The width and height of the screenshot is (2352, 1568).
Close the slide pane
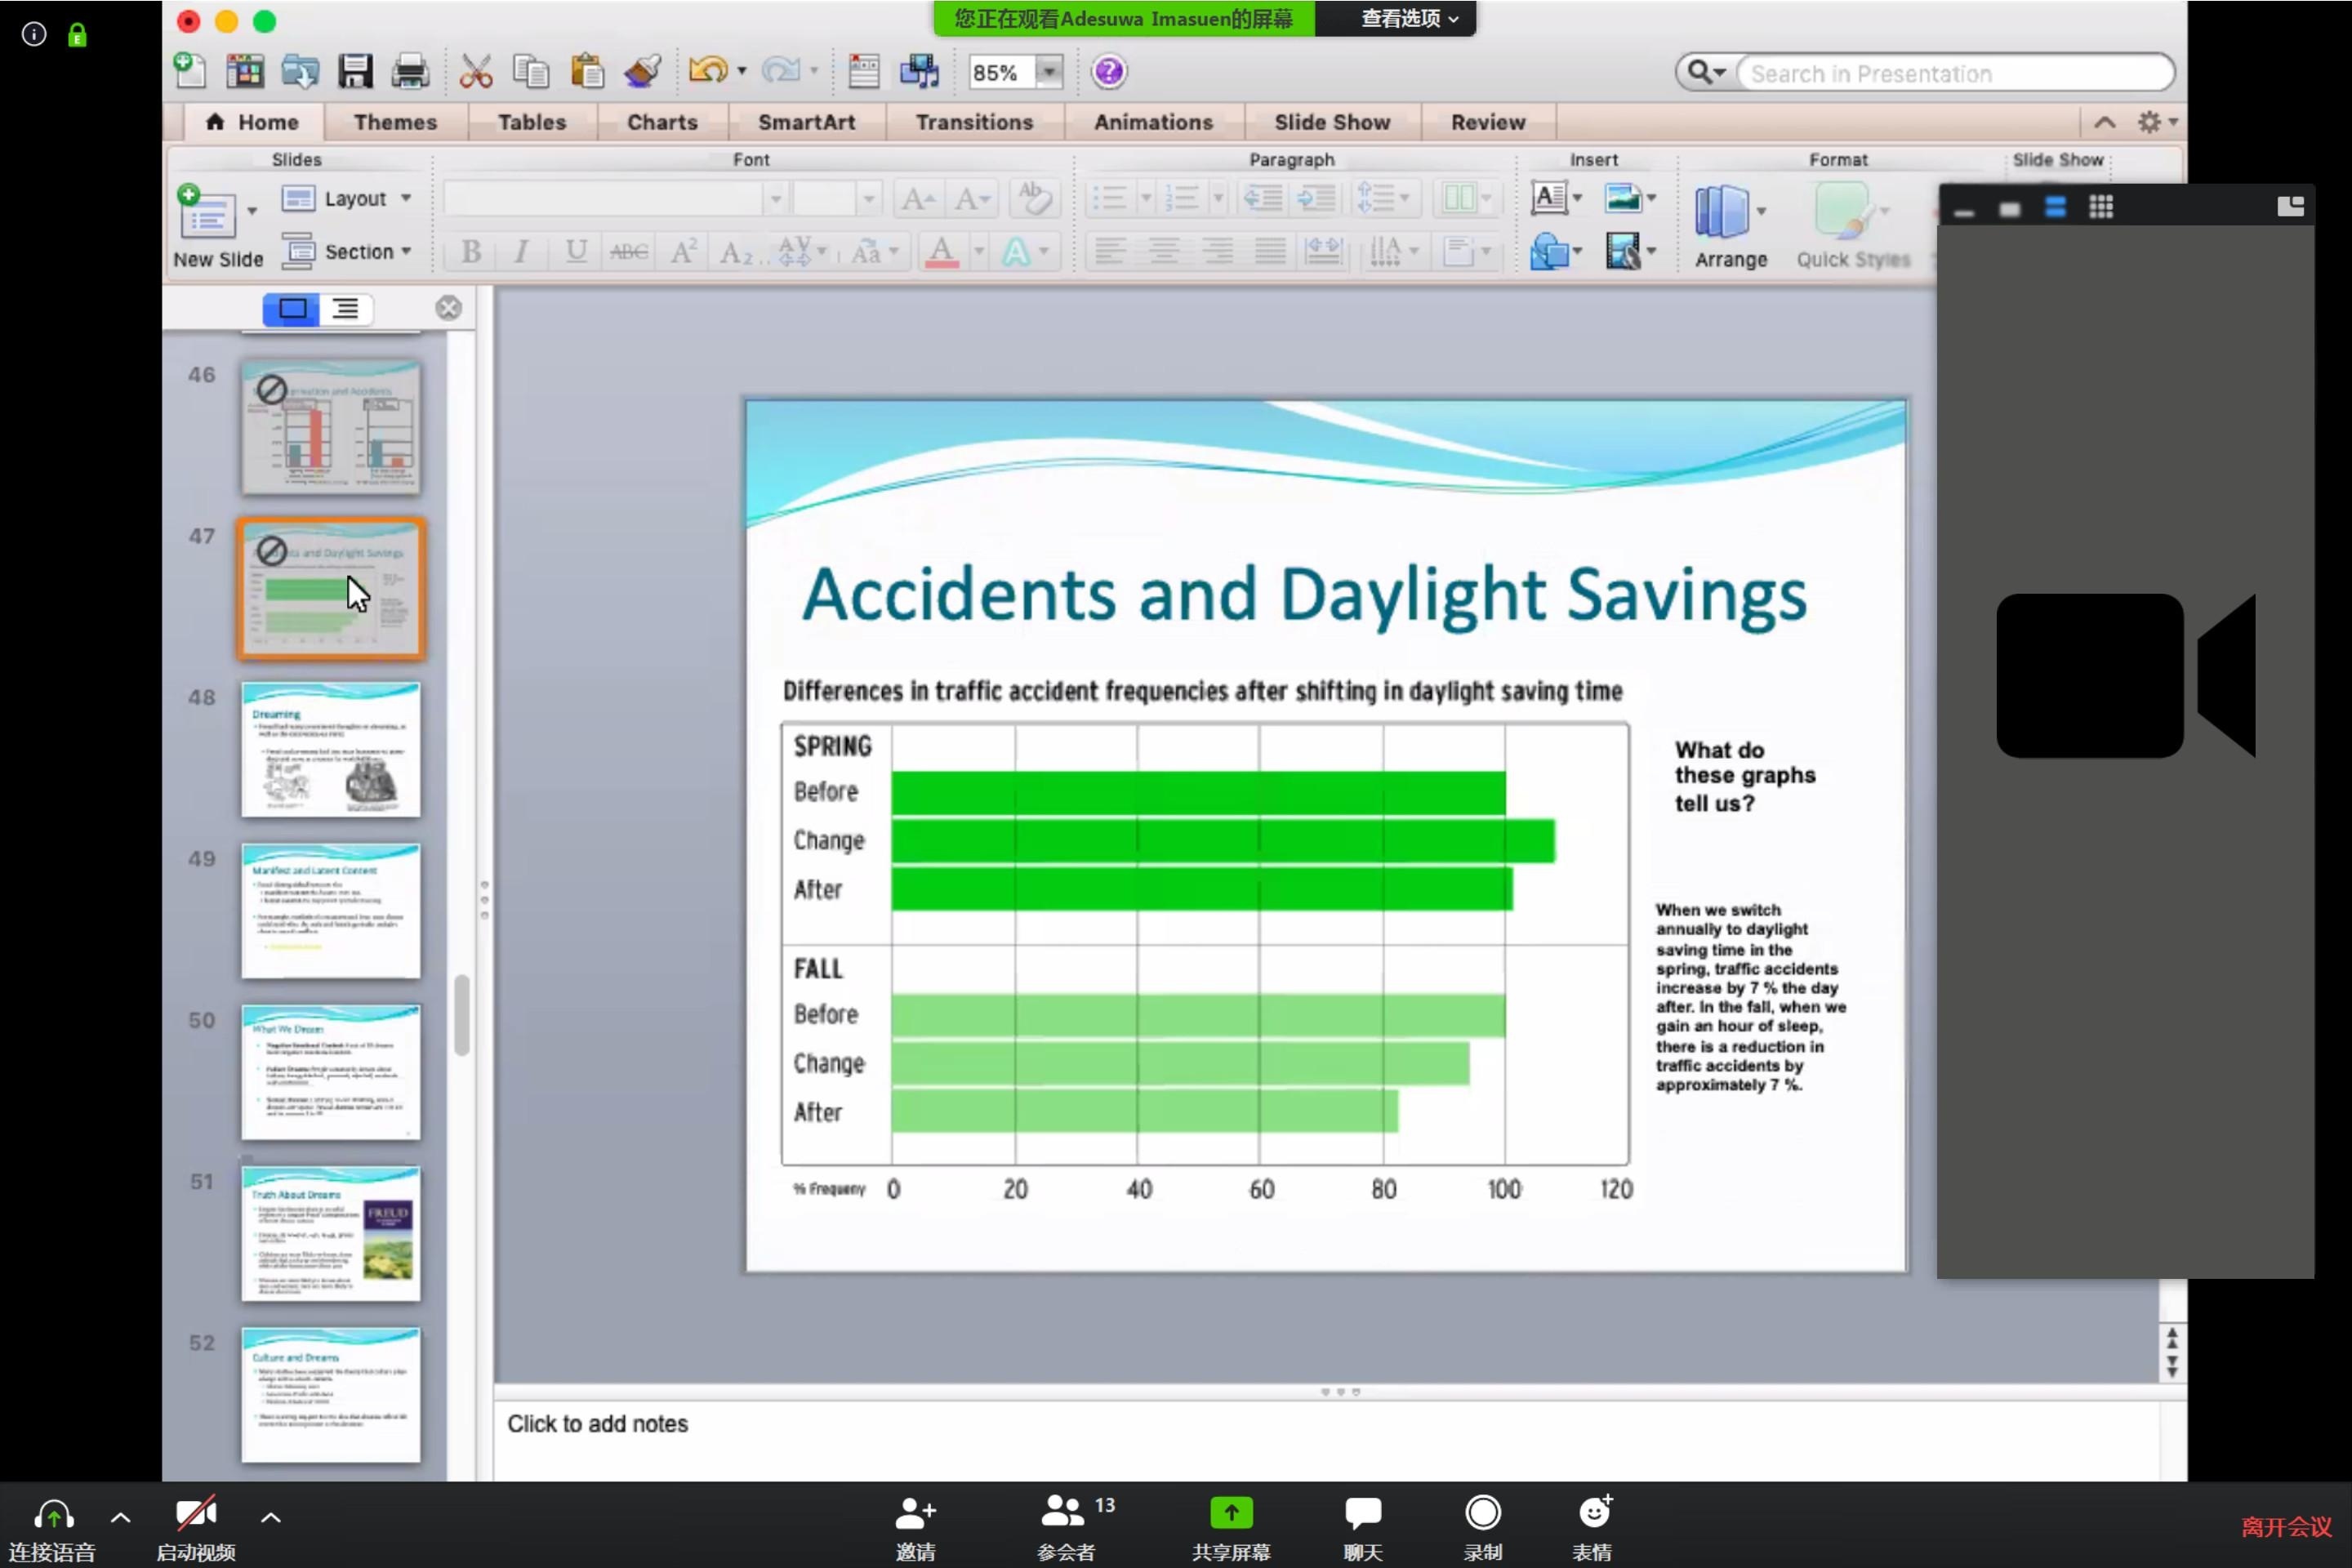(448, 308)
